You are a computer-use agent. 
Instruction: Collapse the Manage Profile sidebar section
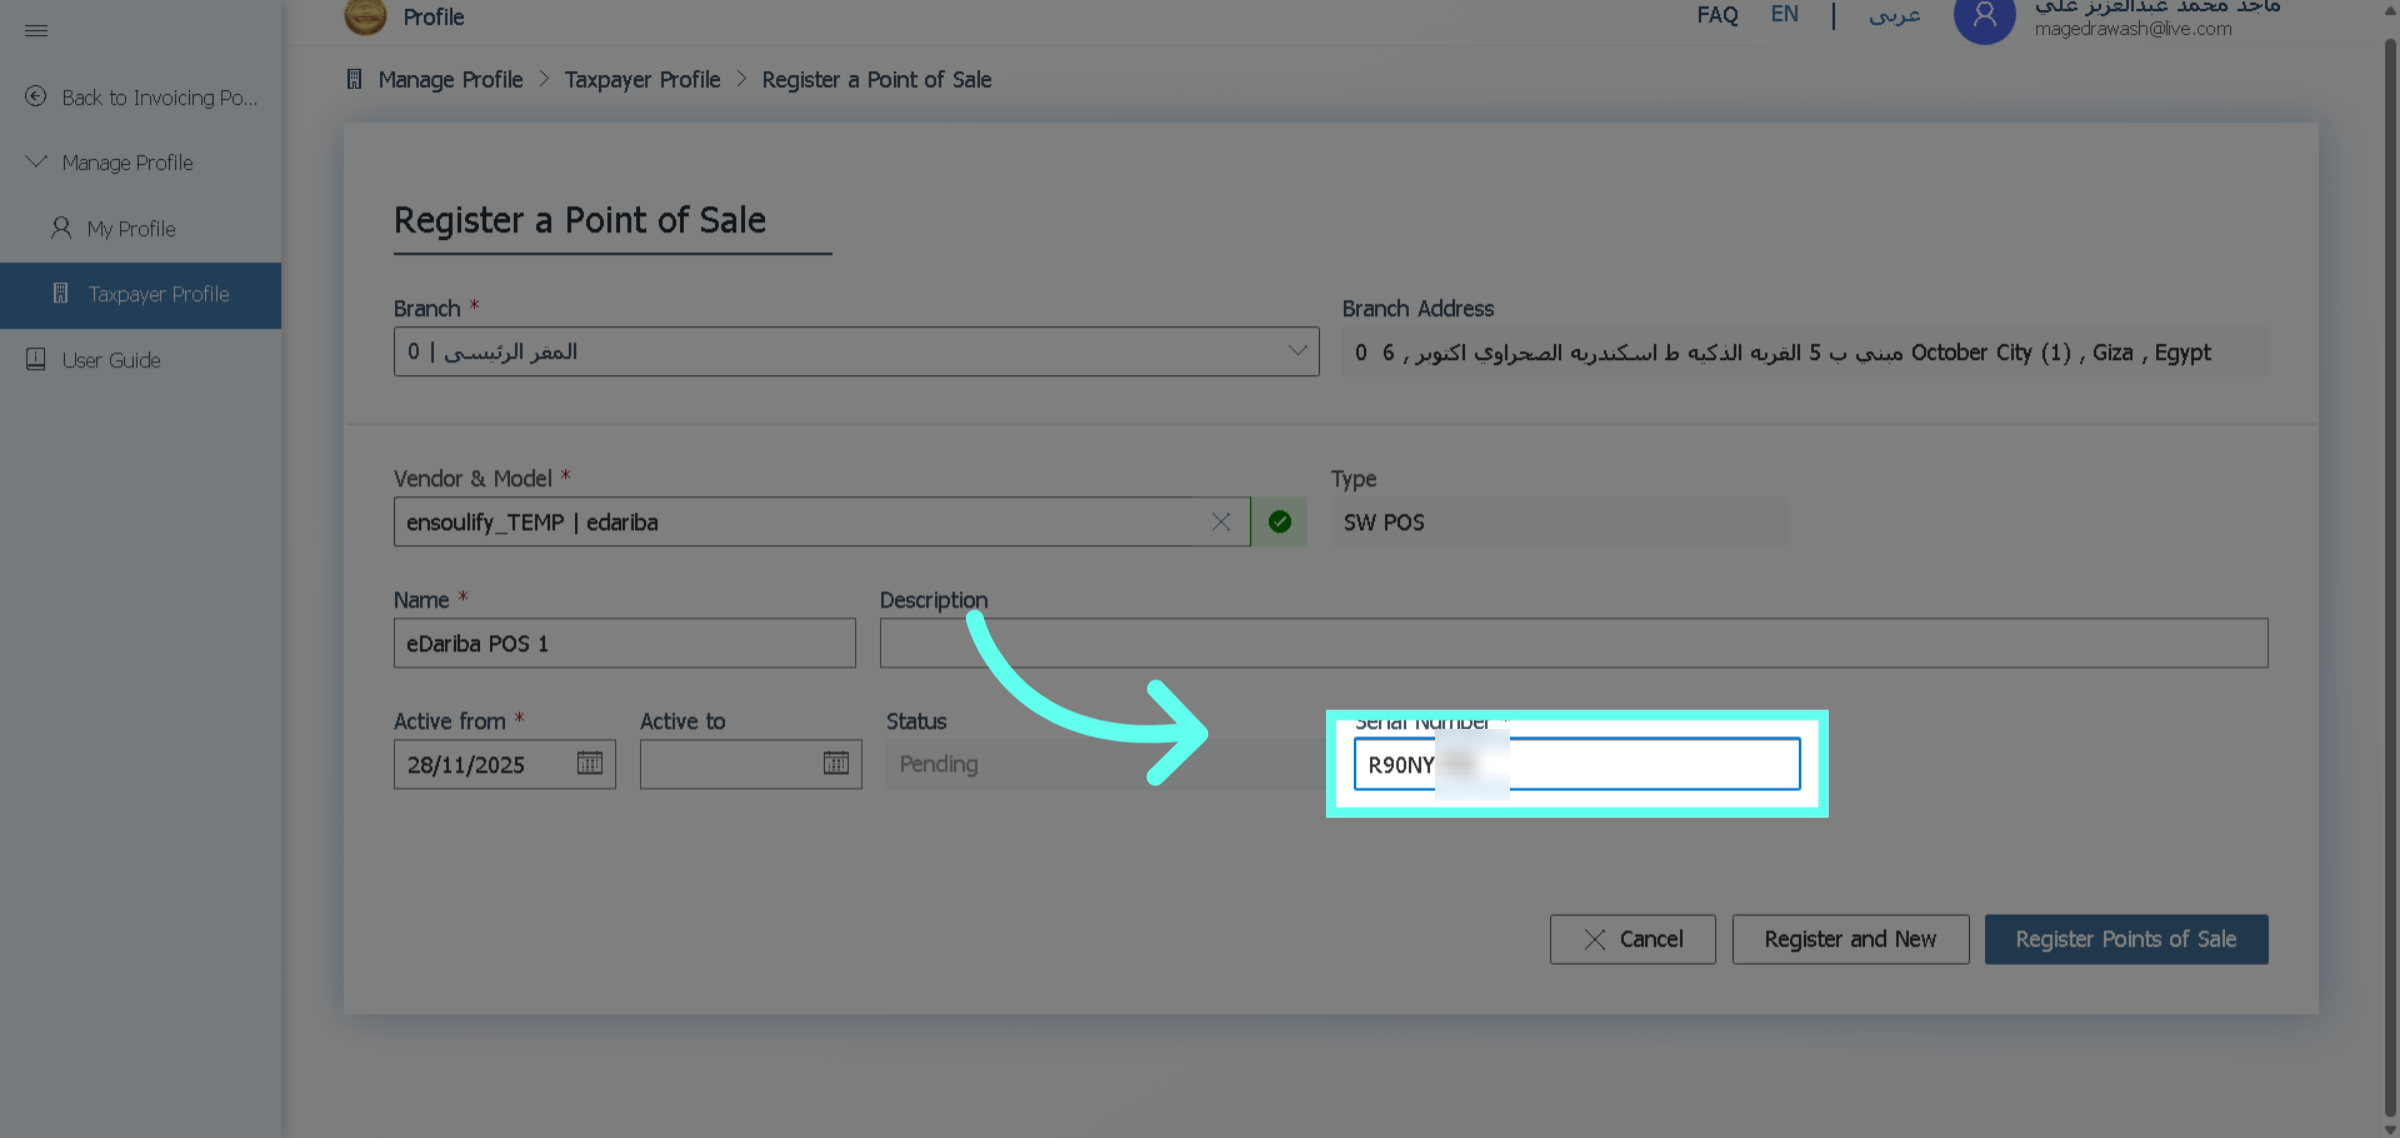pyautogui.click(x=36, y=162)
